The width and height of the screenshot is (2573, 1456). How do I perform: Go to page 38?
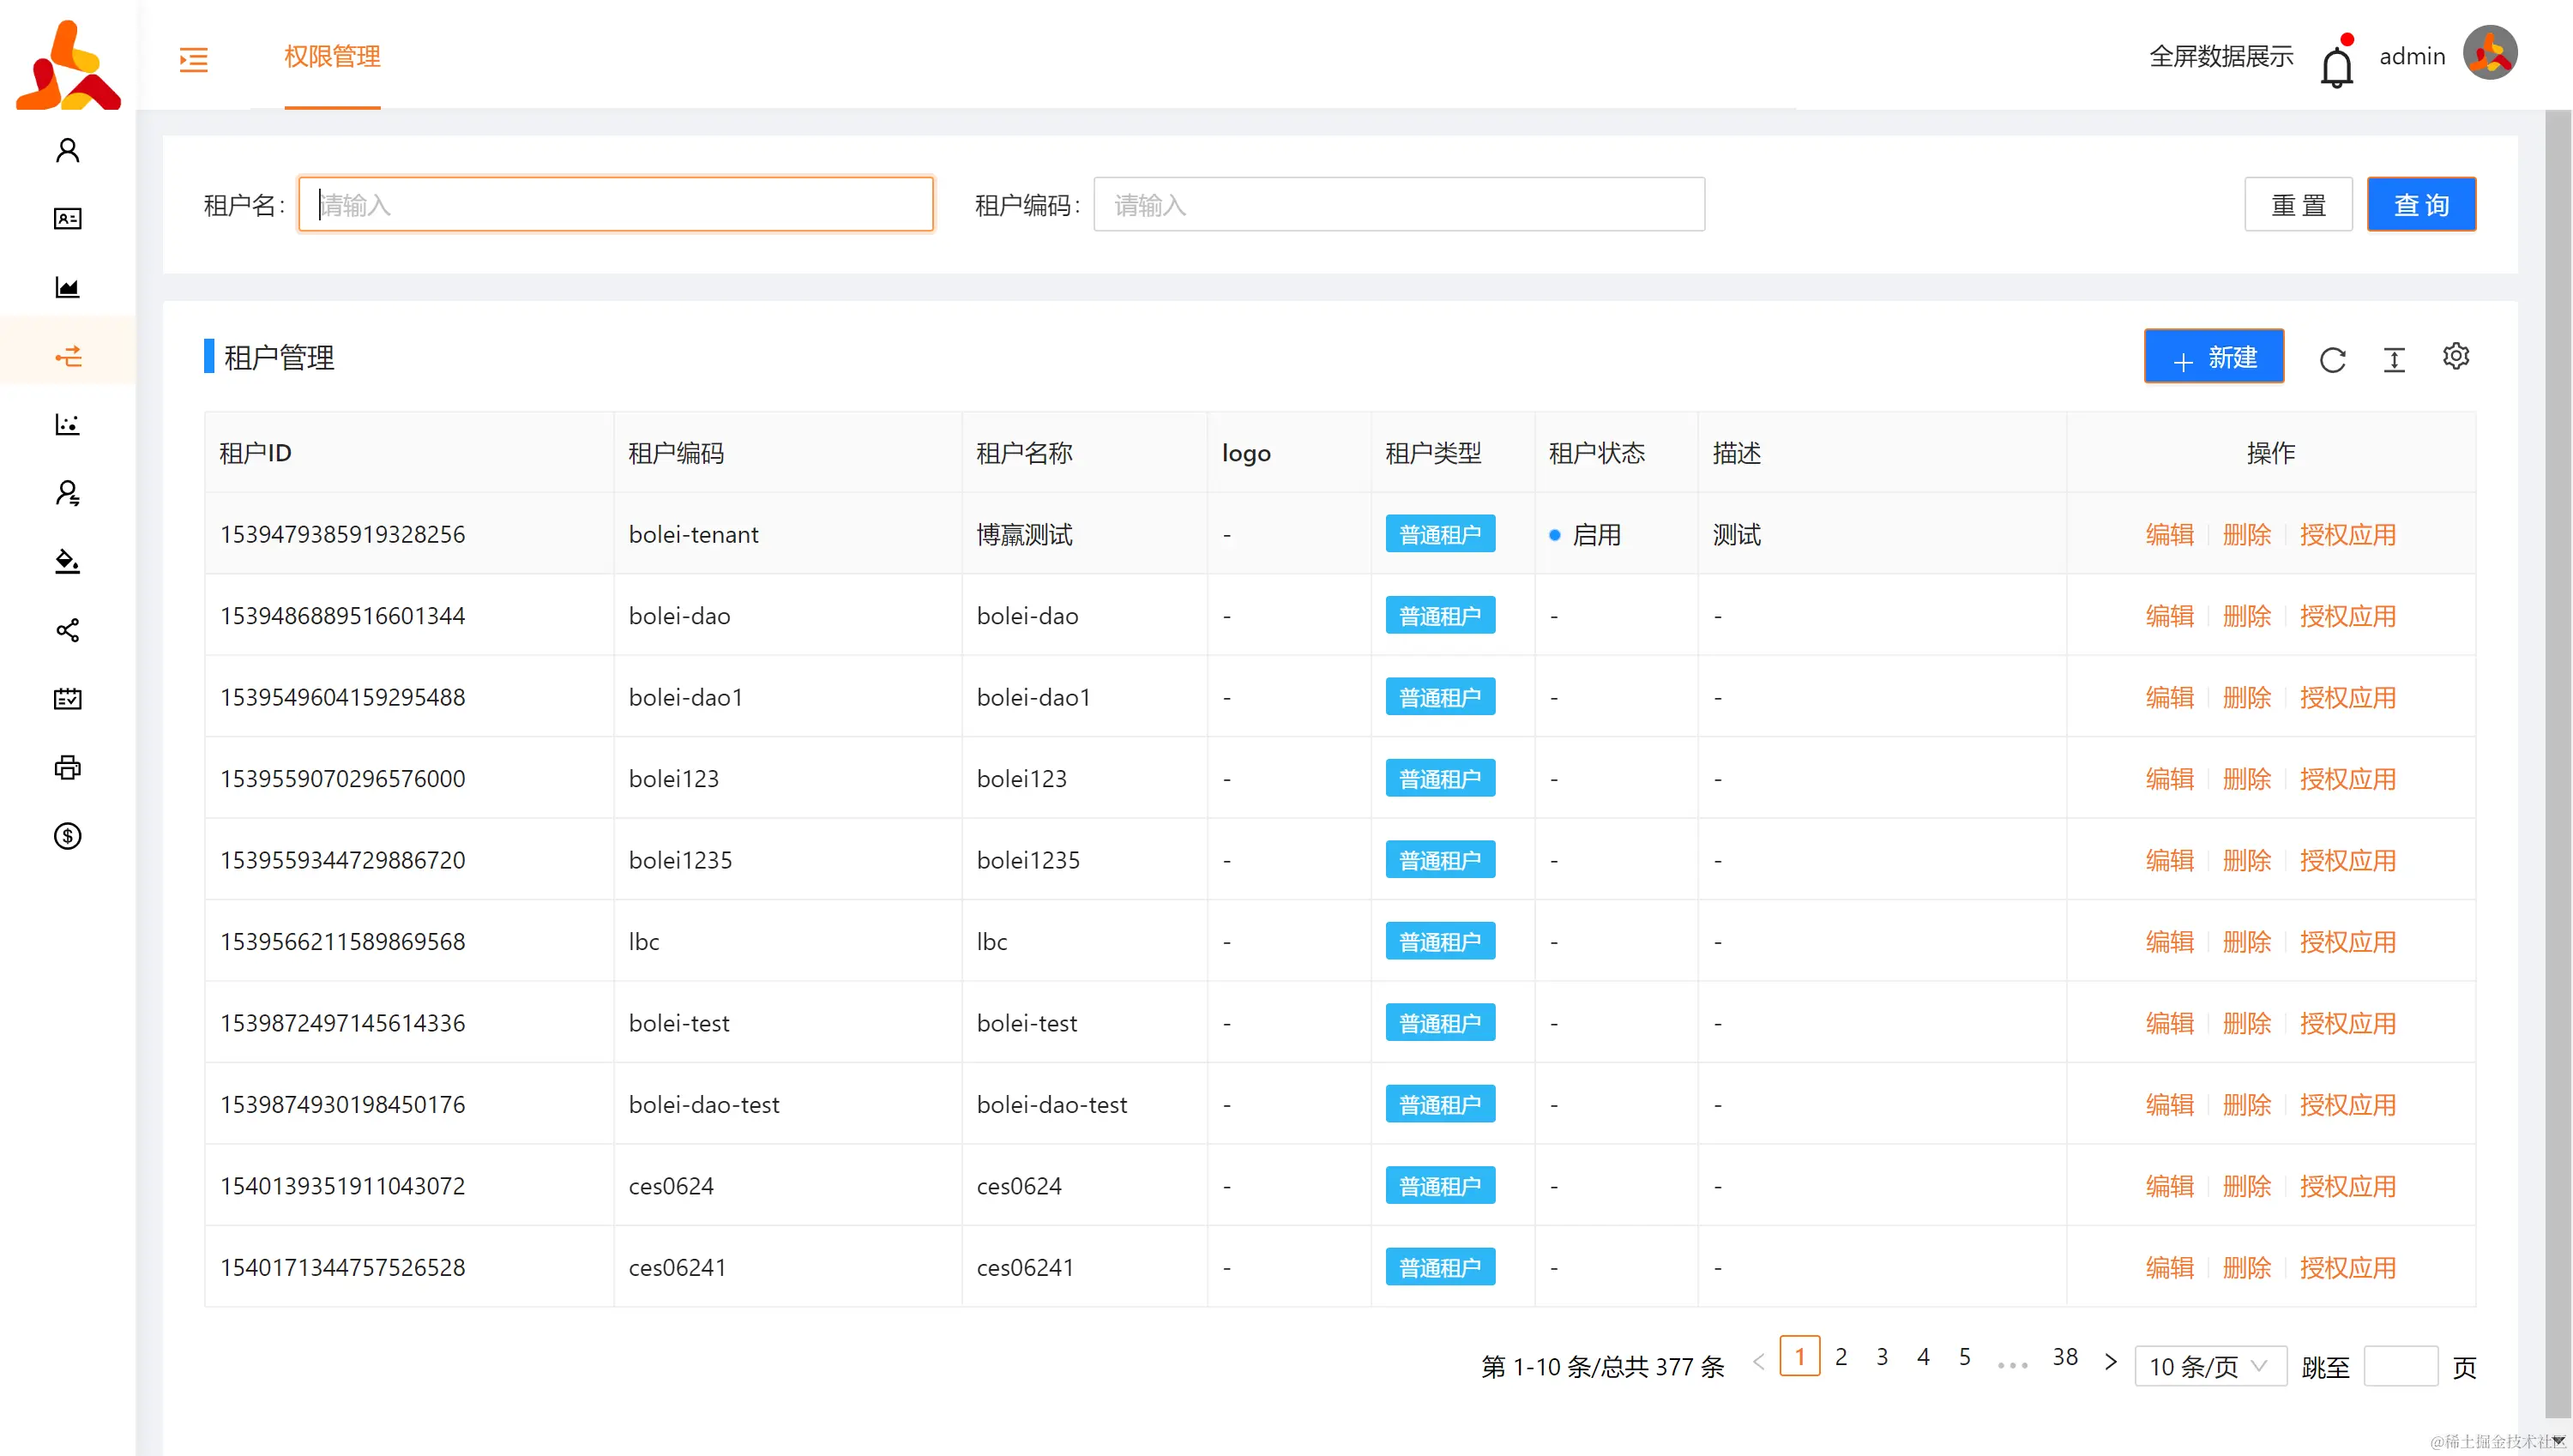(2065, 1357)
